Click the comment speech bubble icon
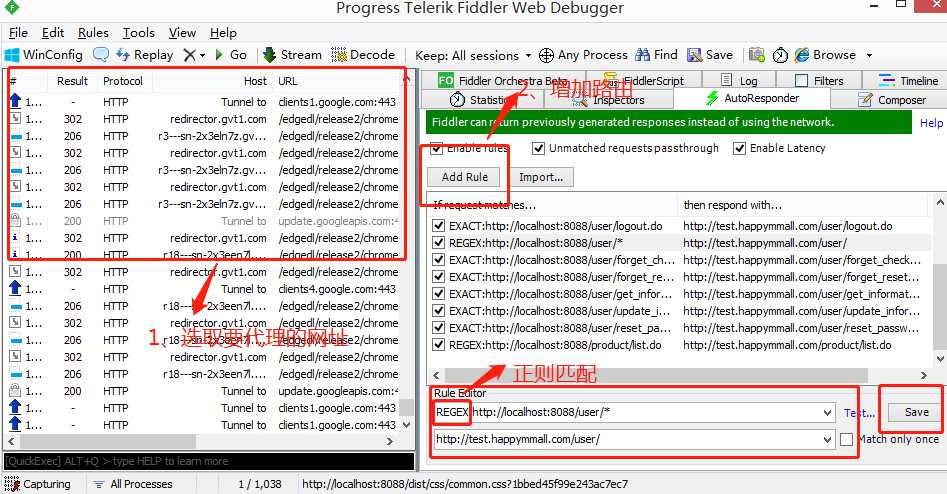This screenshot has width=947, height=494. pyautogui.click(x=100, y=55)
